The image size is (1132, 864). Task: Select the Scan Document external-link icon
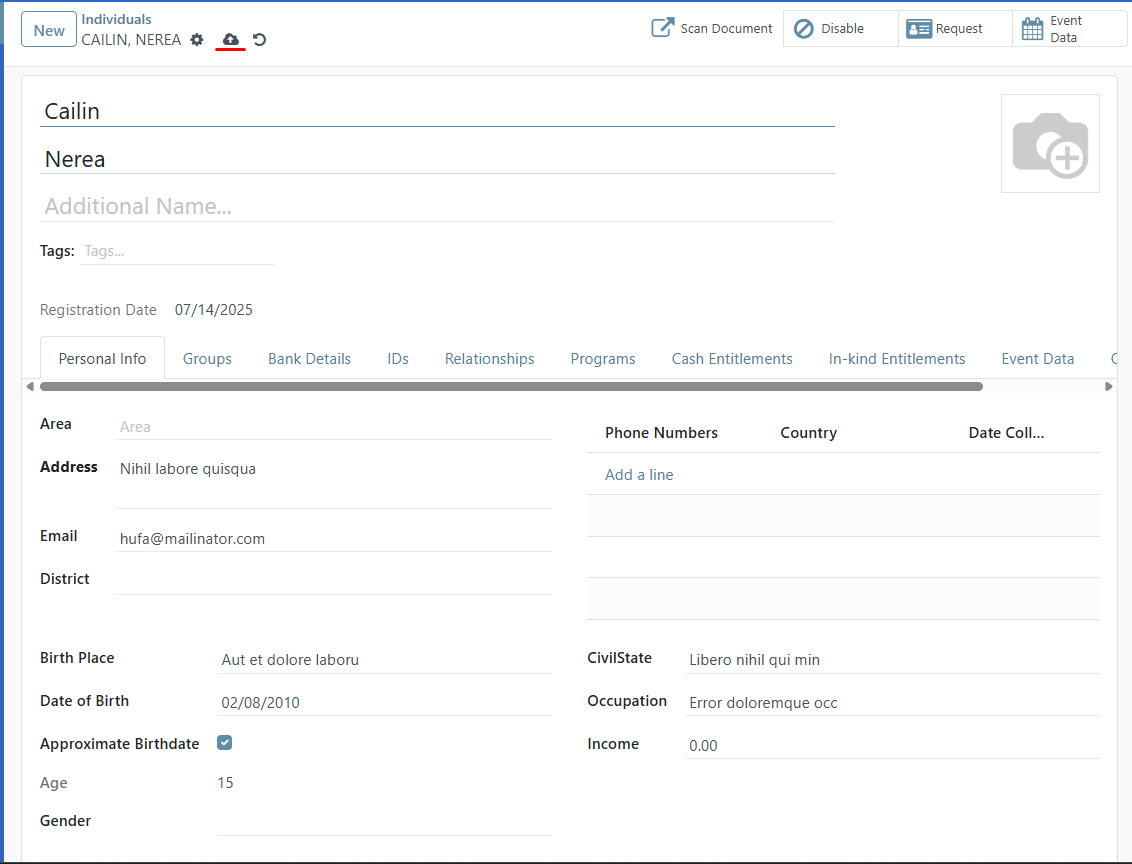point(661,28)
